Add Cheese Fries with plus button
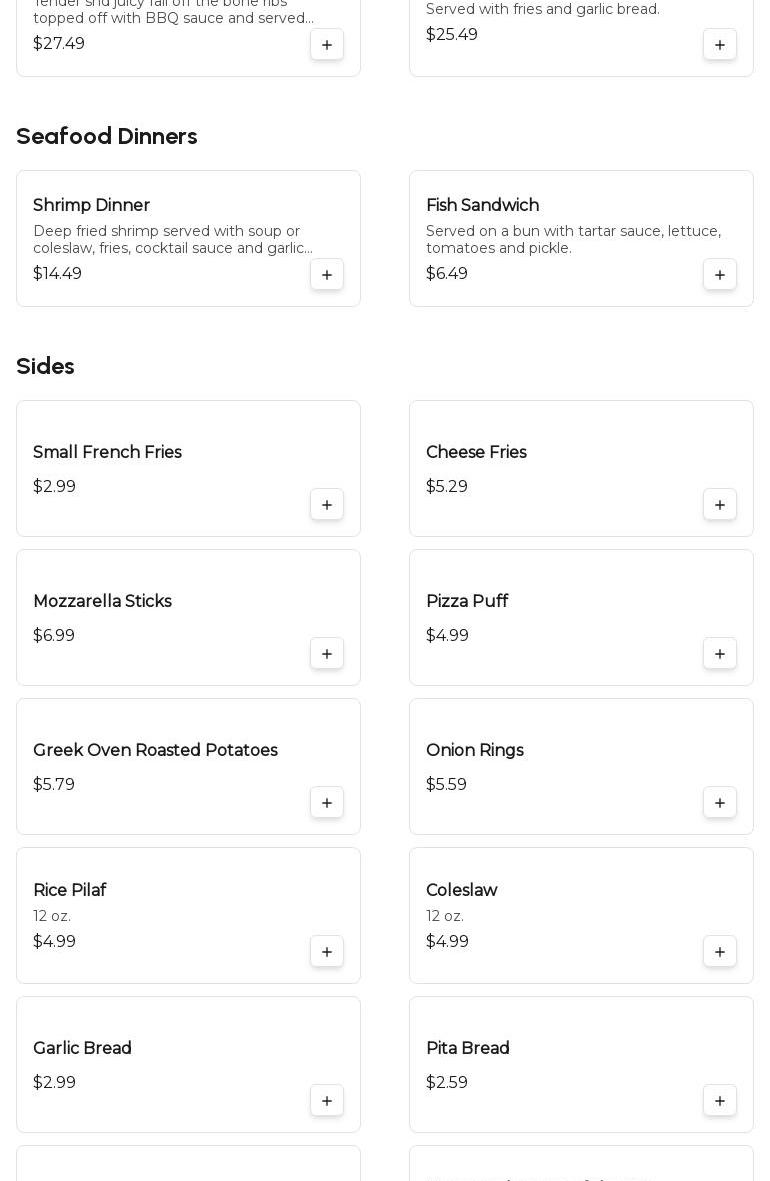770x1181 pixels. (x=720, y=505)
